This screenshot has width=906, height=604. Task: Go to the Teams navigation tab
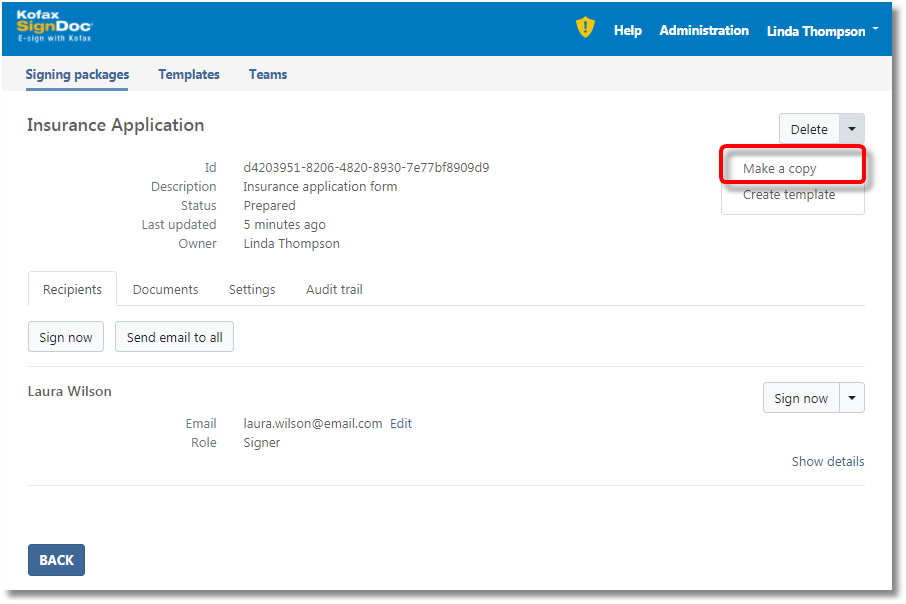click(x=268, y=74)
